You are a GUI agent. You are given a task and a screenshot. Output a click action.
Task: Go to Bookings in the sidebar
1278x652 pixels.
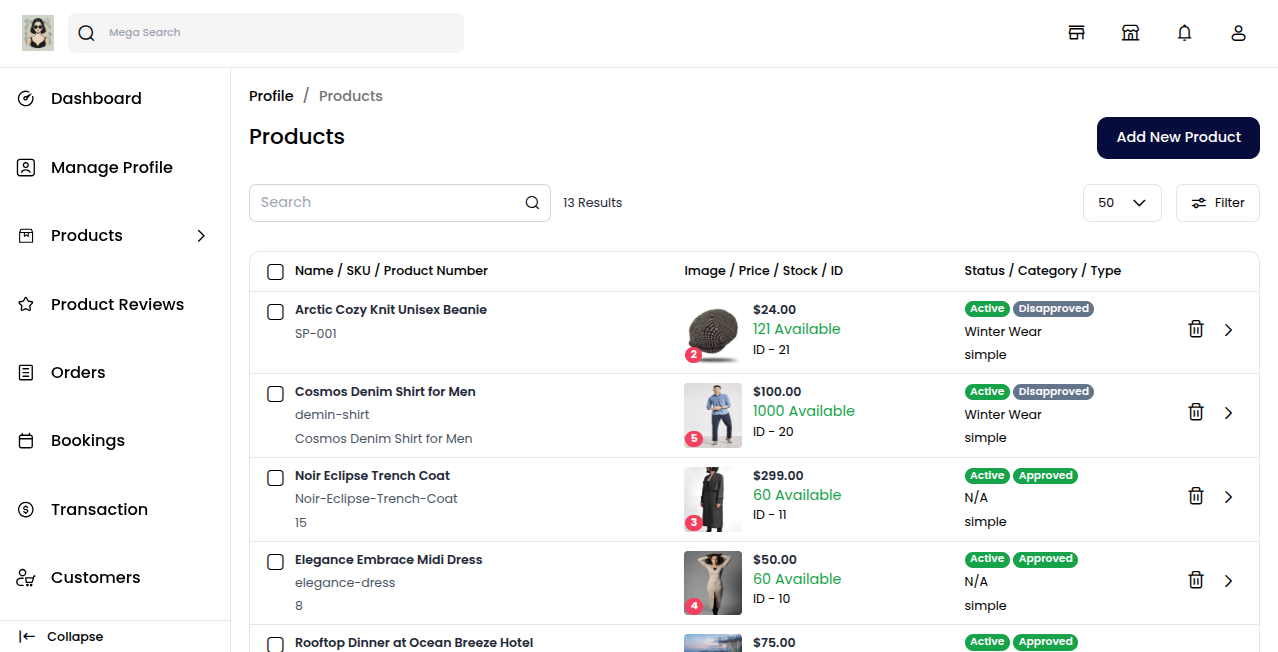coord(88,440)
